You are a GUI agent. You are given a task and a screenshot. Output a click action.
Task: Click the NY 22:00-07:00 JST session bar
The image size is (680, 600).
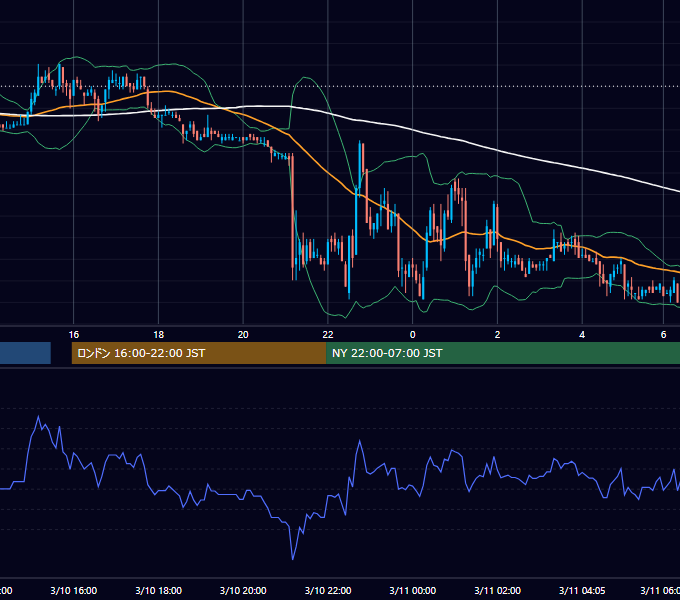503,353
